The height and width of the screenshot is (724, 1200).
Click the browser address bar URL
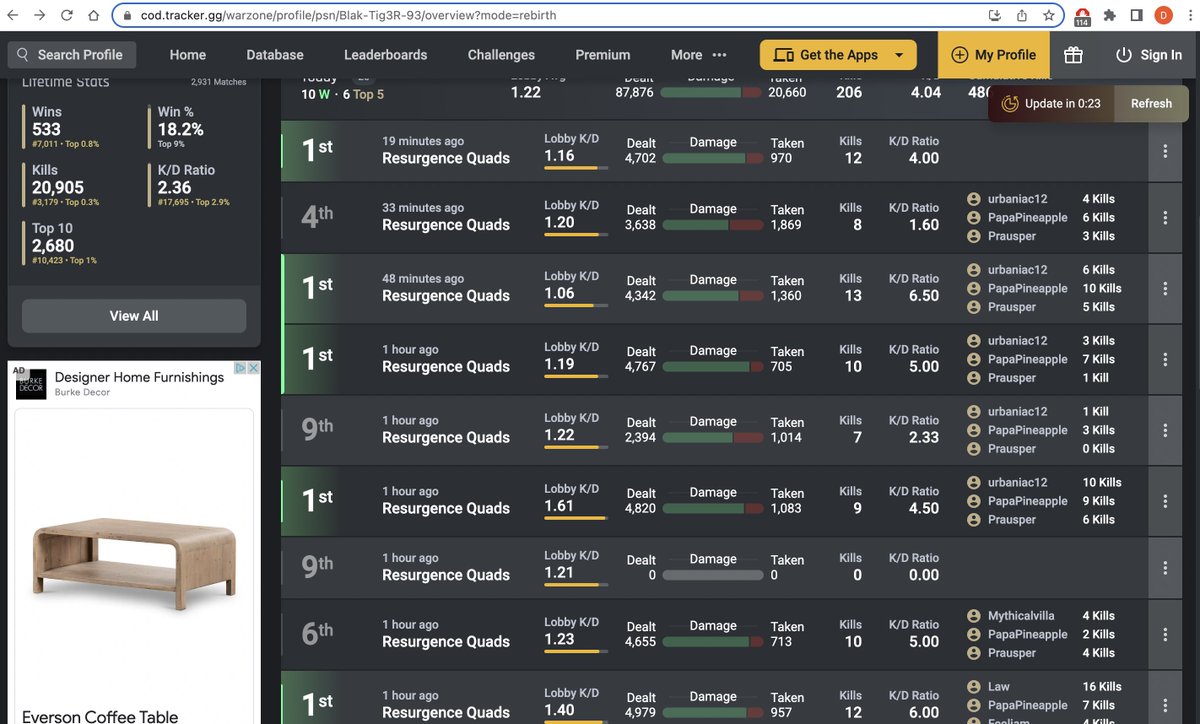348,16
